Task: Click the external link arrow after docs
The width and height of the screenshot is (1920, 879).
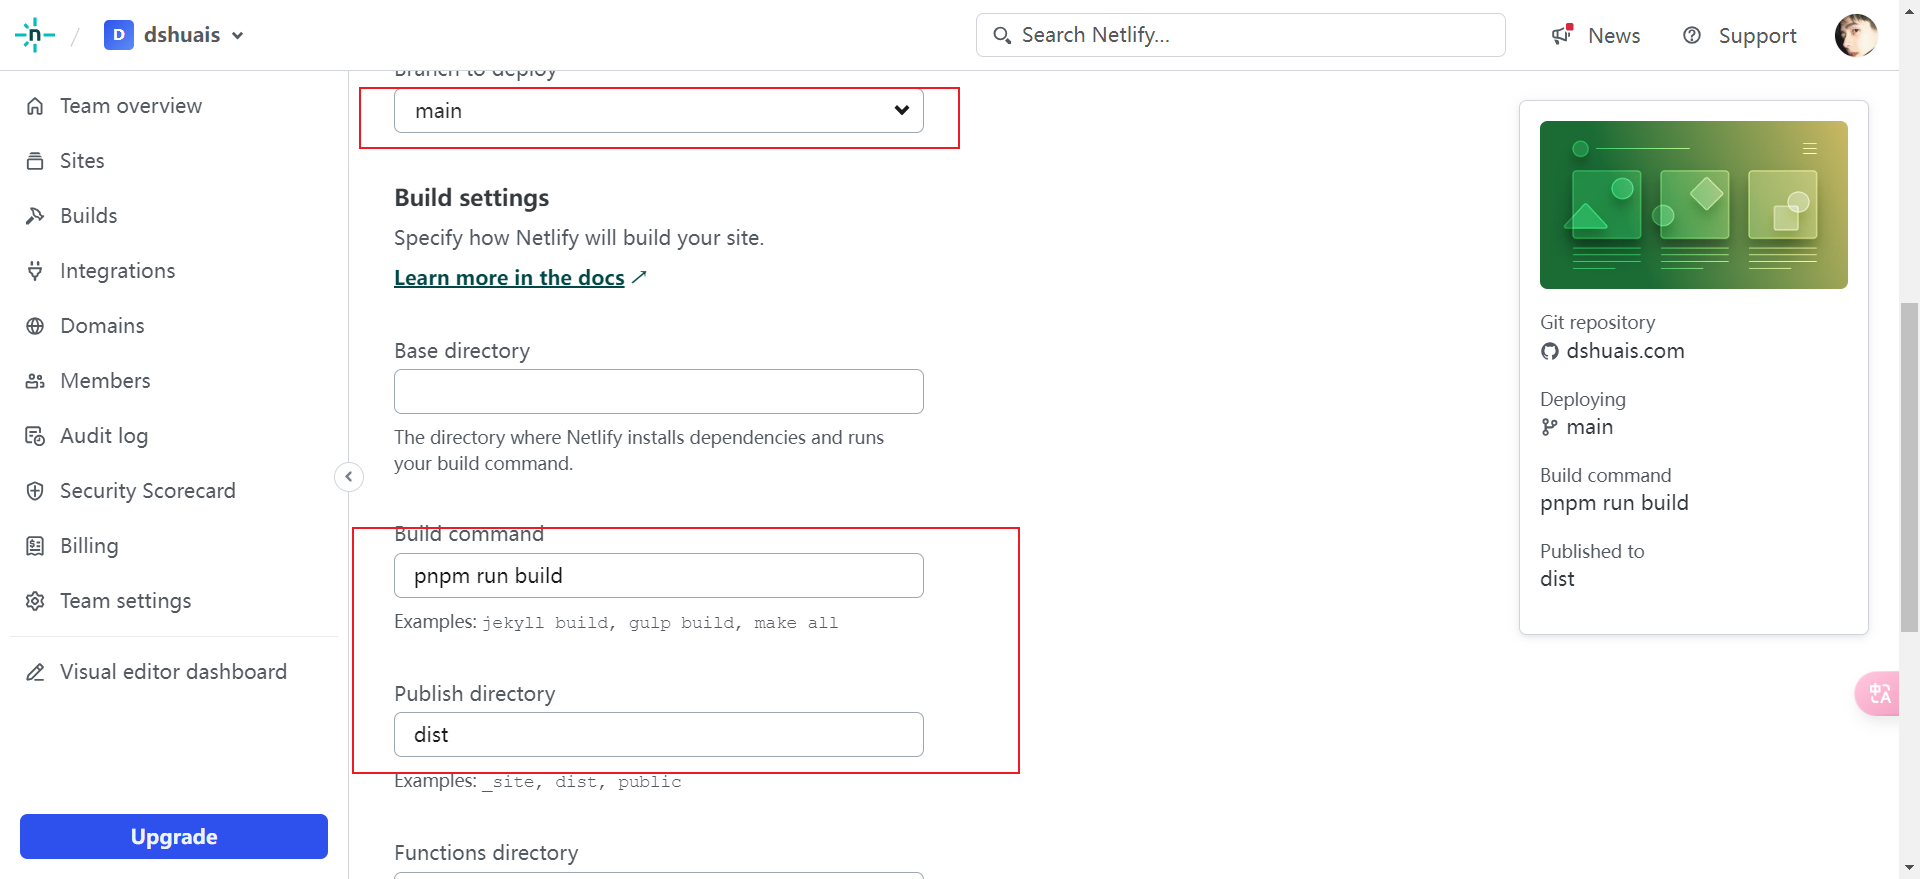Action: pos(639,277)
